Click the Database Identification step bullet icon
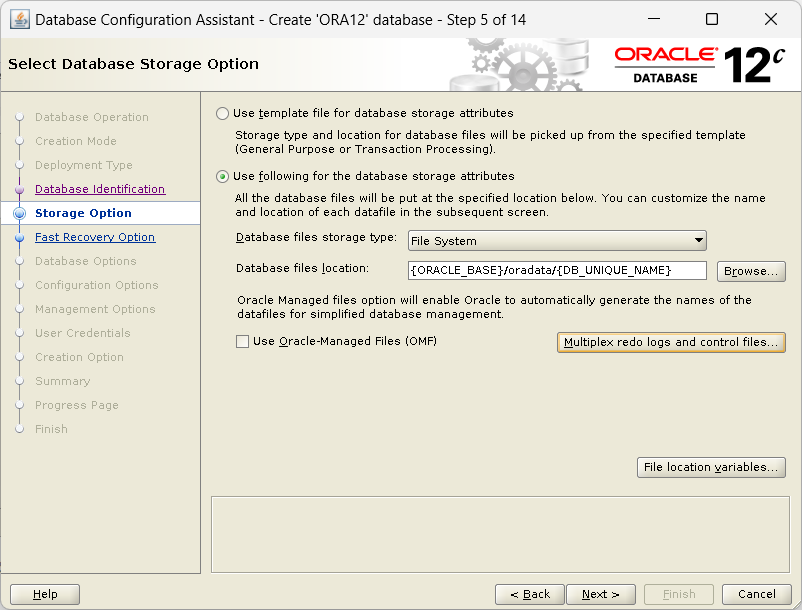This screenshot has height=610, width=802. [19, 189]
